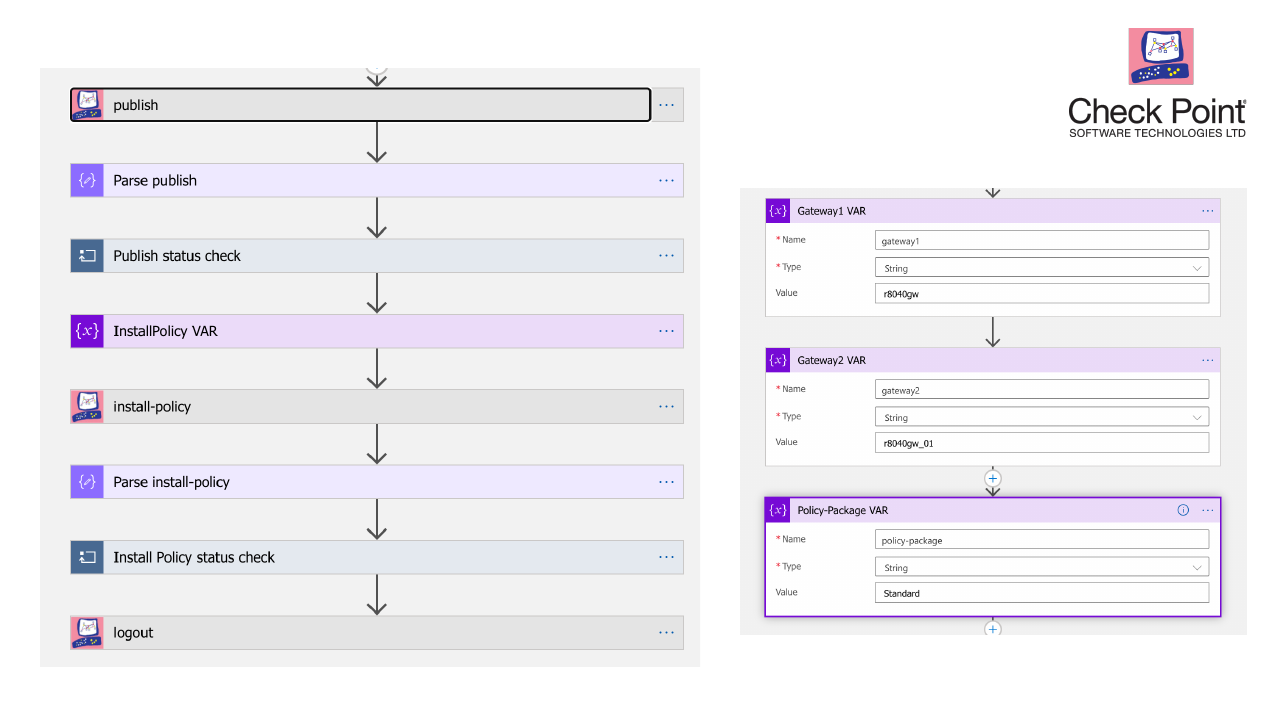Image resolution: width=1280 pixels, height=720 pixels.
Task: Click the Parse publish JSON icon
Action: 87,180
